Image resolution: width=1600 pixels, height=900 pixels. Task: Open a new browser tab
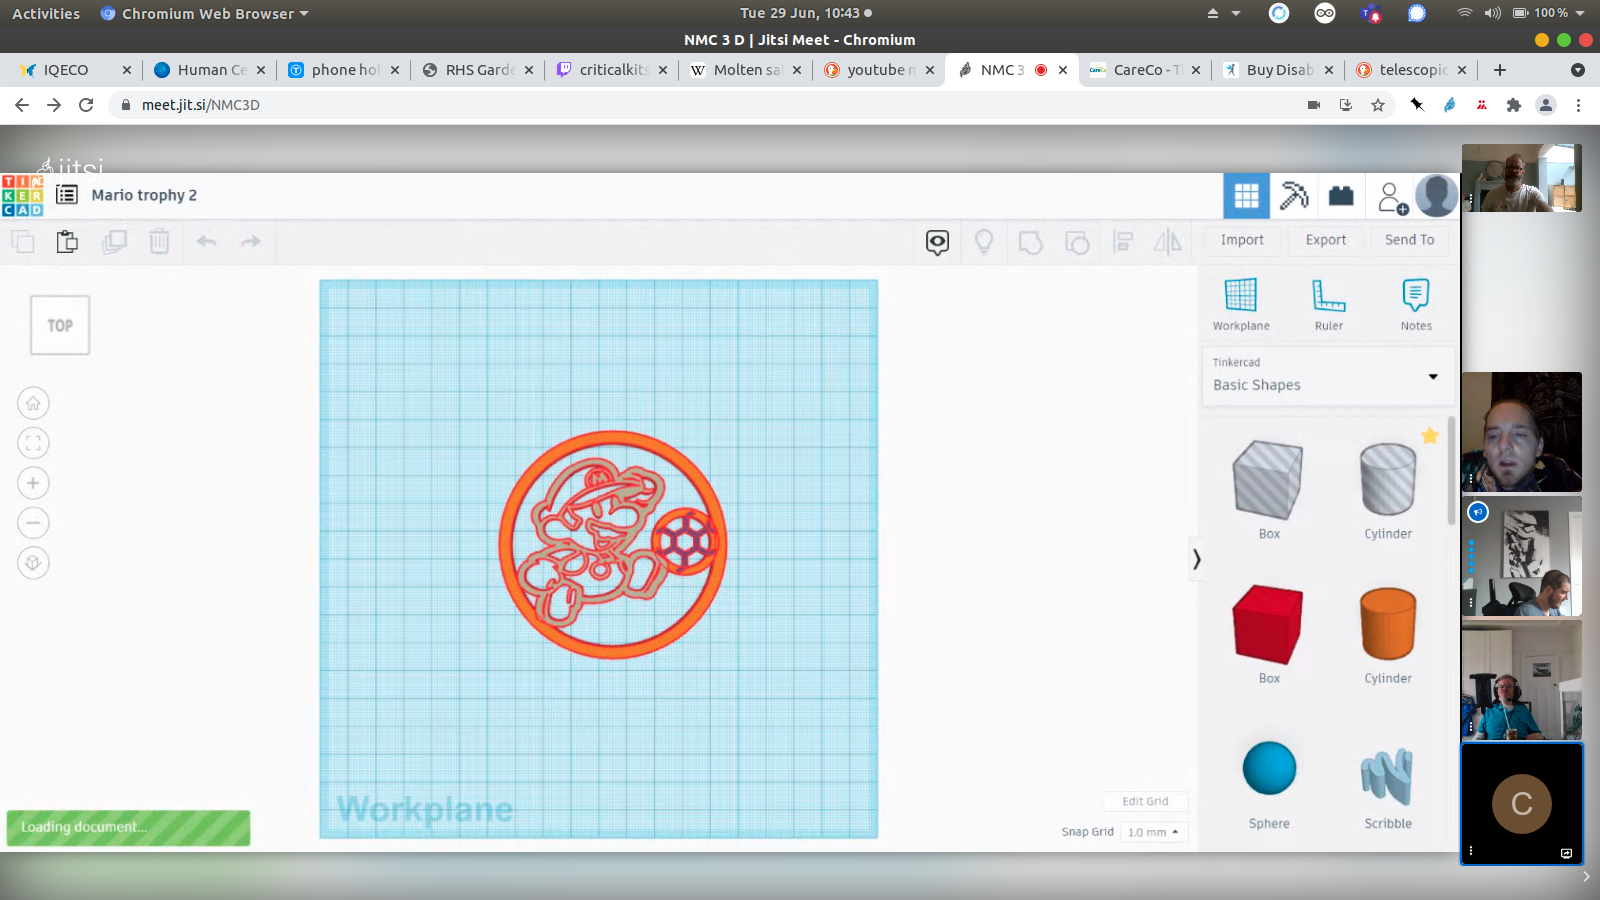(x=1500, y=70)
